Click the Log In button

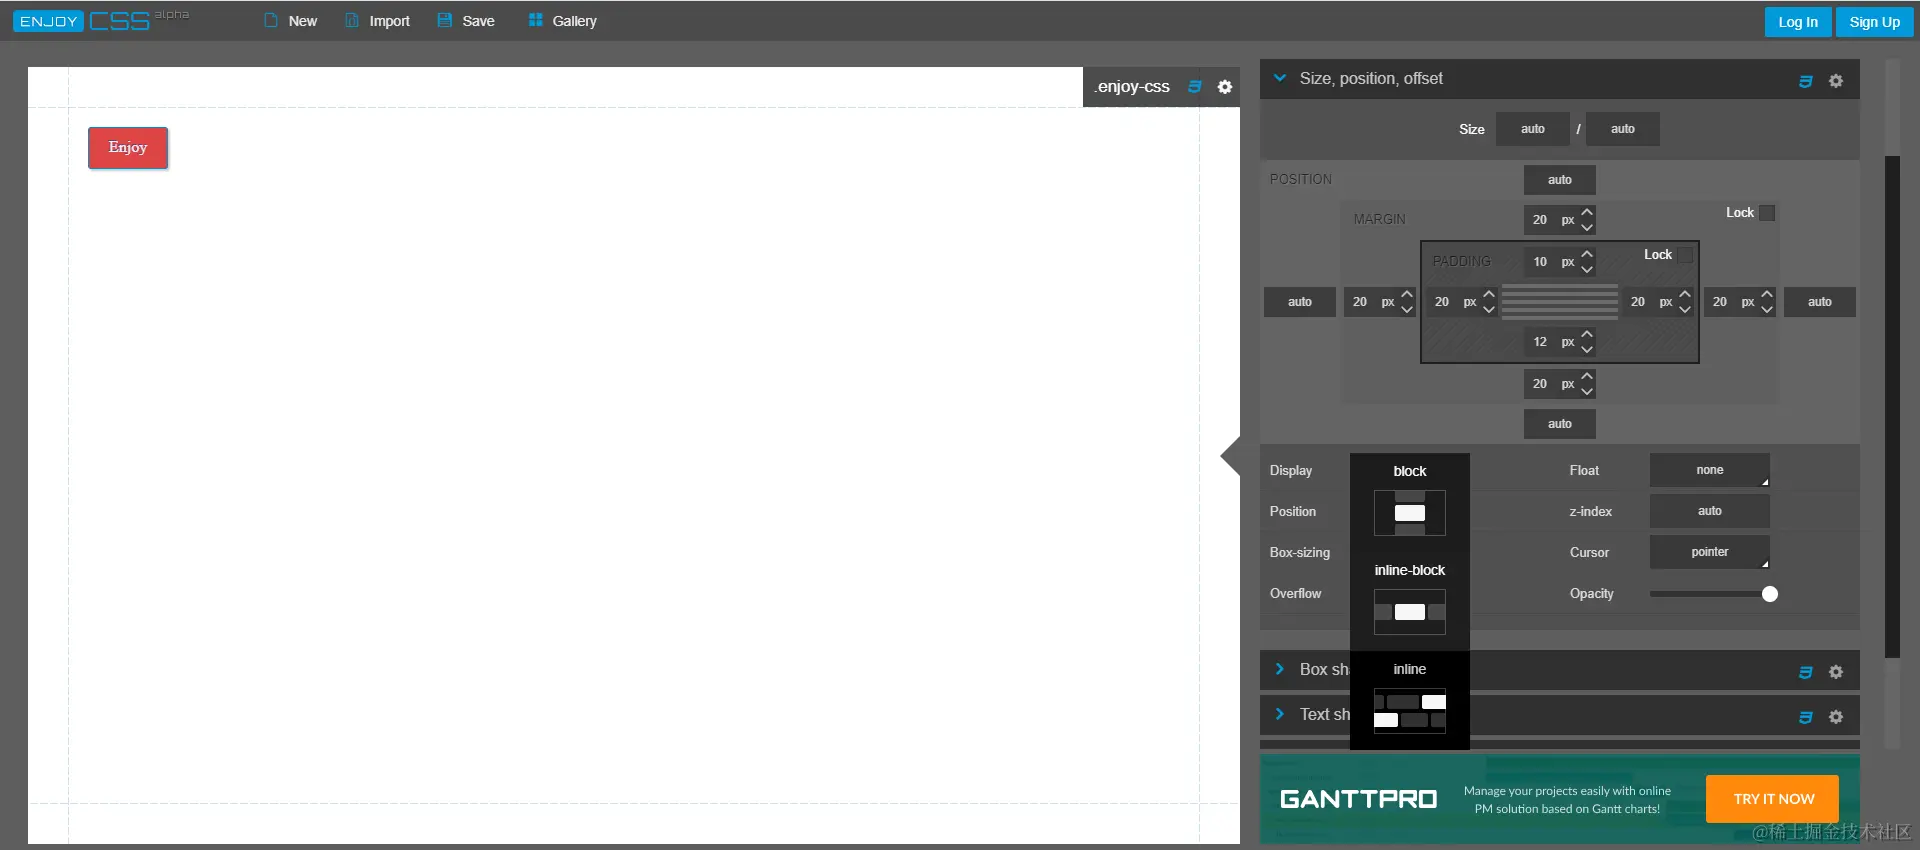tap(1798, 22)
